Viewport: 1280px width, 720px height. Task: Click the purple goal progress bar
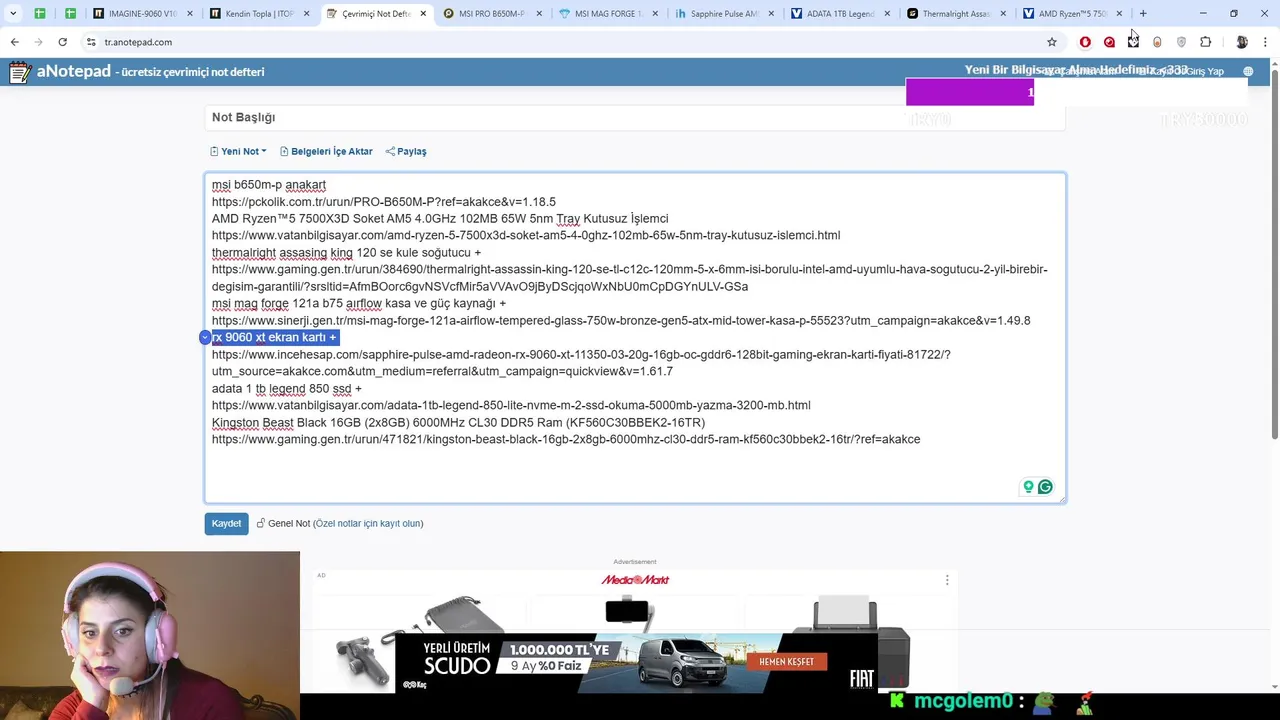coord(969,93)
